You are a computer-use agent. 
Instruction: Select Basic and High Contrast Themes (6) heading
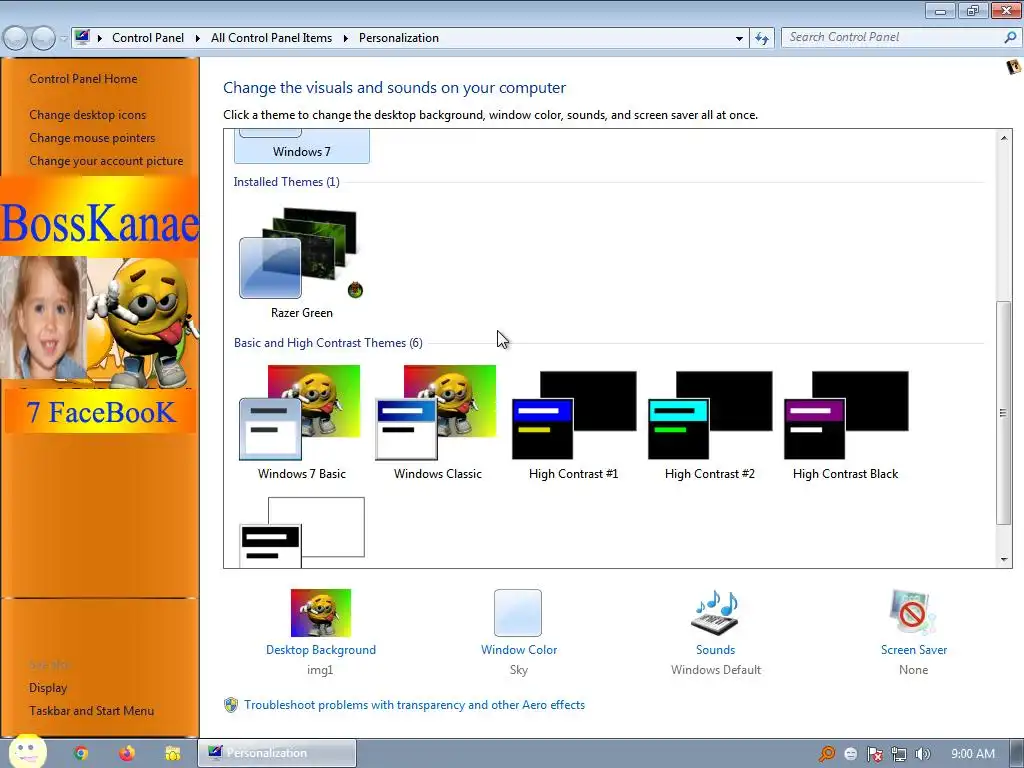pos(328,343)
